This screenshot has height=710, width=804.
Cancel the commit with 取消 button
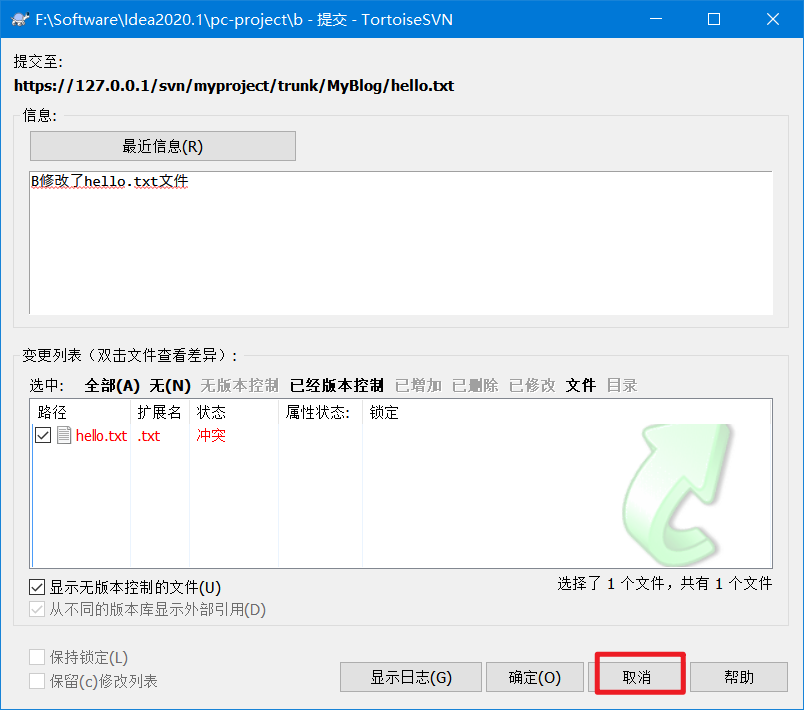coord(636,677)
